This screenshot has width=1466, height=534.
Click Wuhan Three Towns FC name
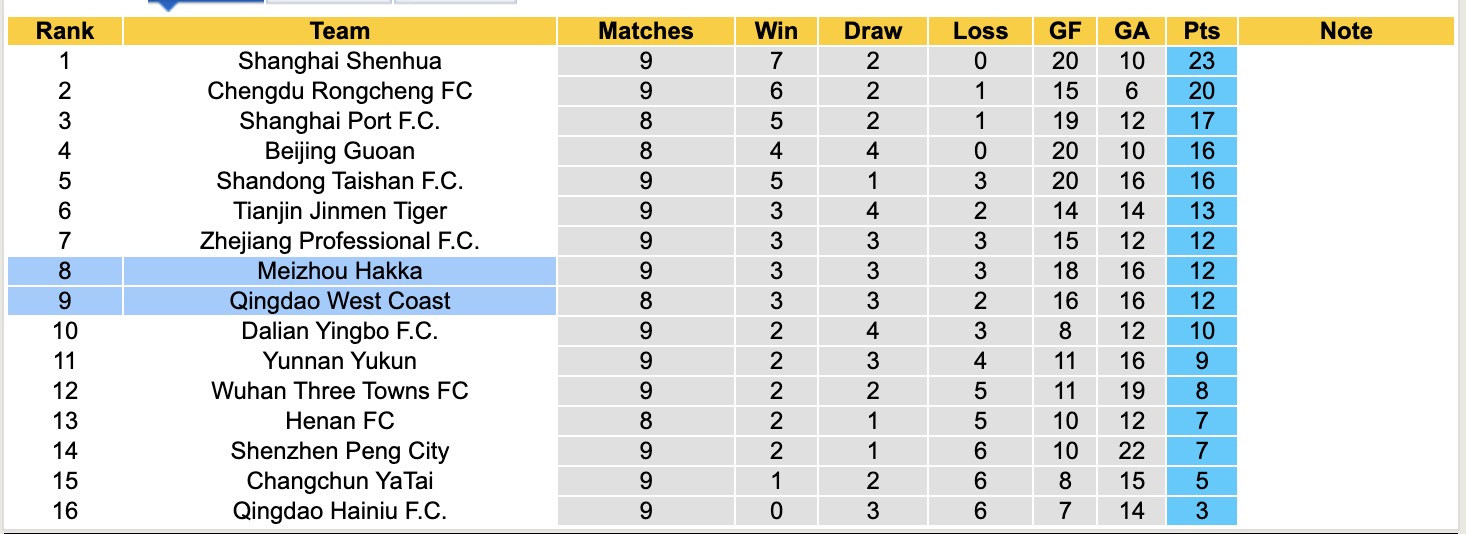[340, 391]
